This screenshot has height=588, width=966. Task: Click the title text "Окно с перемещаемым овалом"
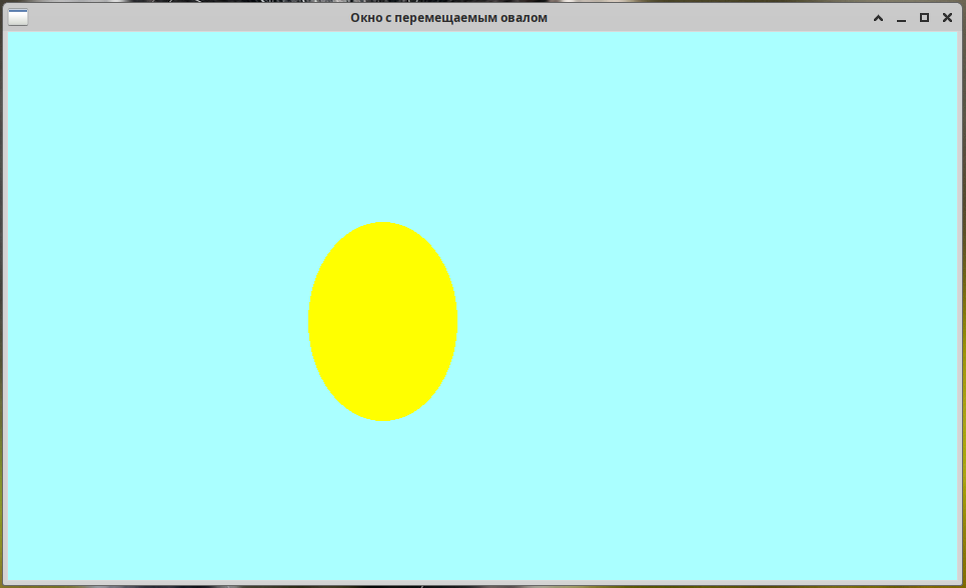(448, 18)
